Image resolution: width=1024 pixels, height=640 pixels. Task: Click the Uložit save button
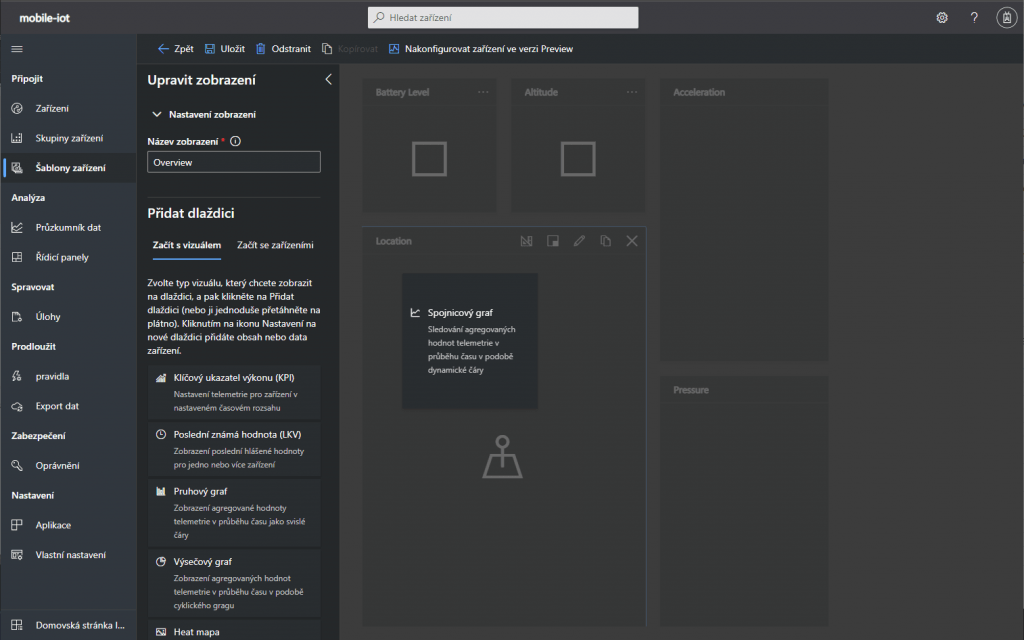(224, 49)
